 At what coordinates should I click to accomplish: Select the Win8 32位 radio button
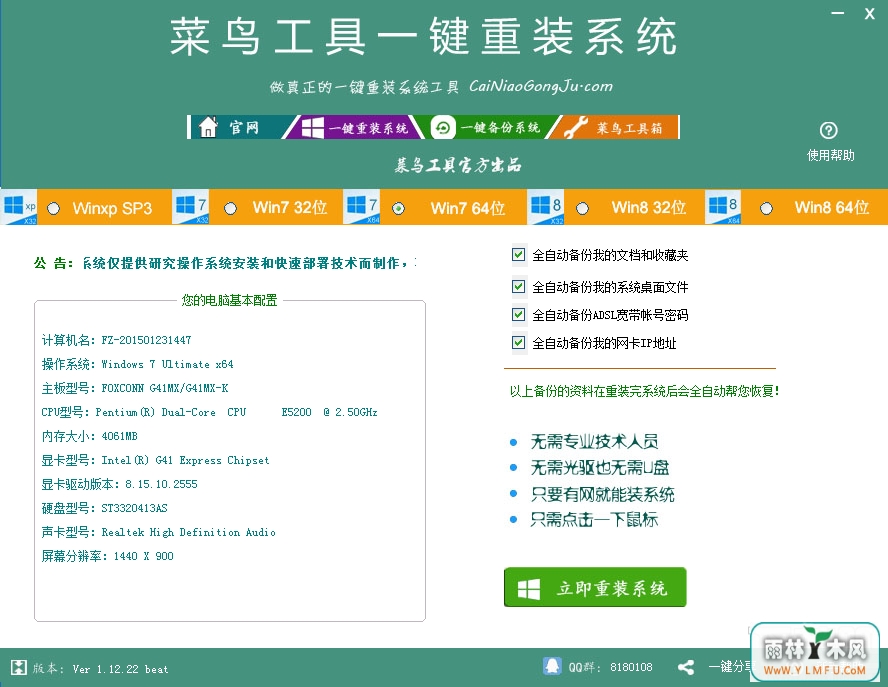tap(582, 208)
